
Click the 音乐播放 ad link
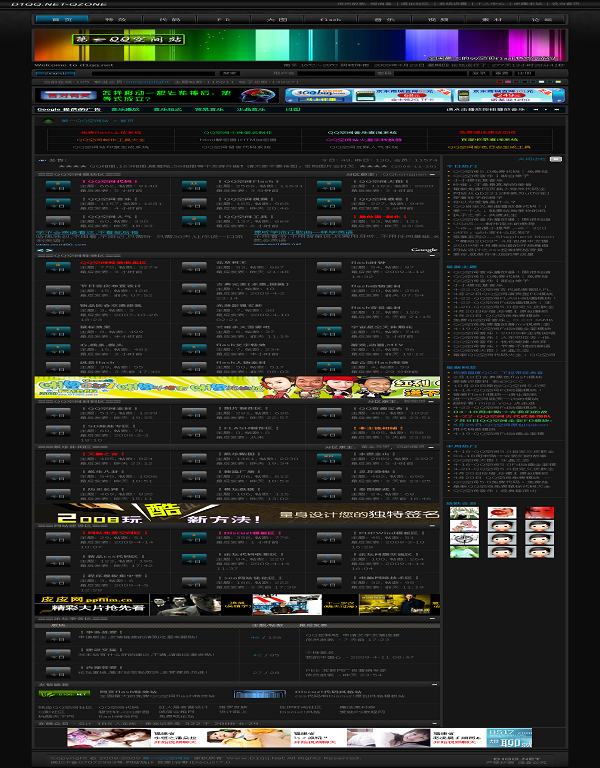pyautogui.click(x=125, y=109)
